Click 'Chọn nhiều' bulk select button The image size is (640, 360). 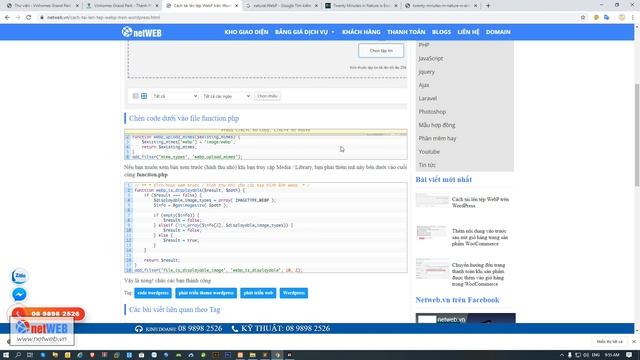tap(267, 96)
